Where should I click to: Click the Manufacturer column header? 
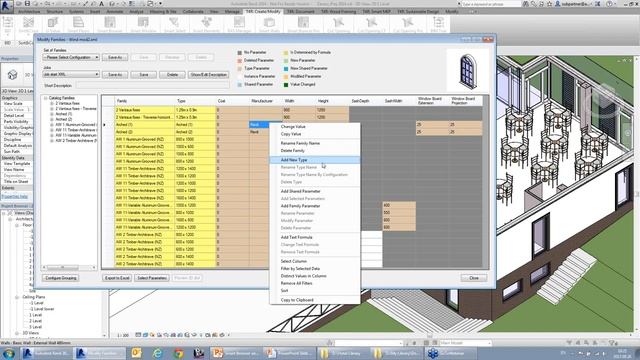[x=266, y=101]
